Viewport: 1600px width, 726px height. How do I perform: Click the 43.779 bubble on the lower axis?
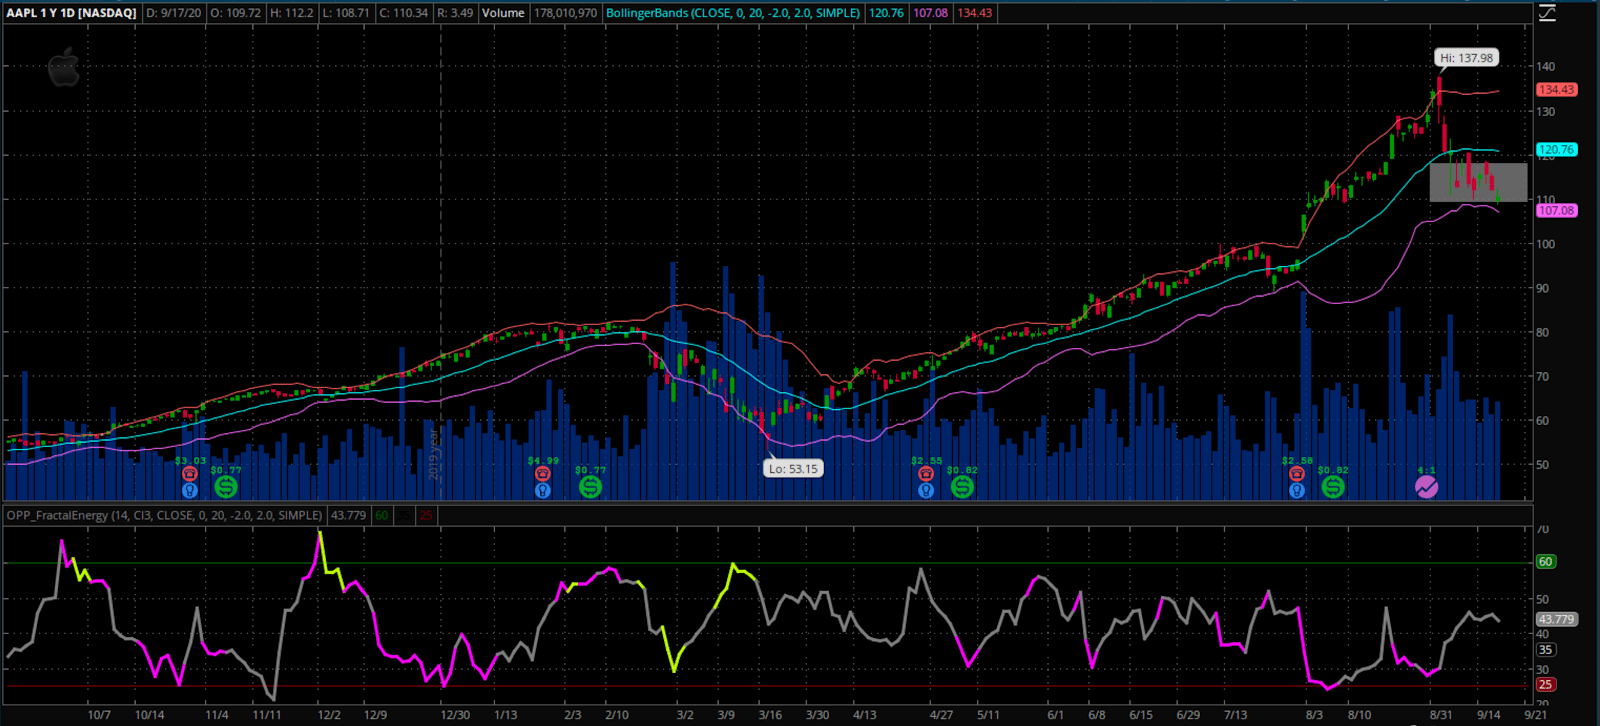point(1556,619)
